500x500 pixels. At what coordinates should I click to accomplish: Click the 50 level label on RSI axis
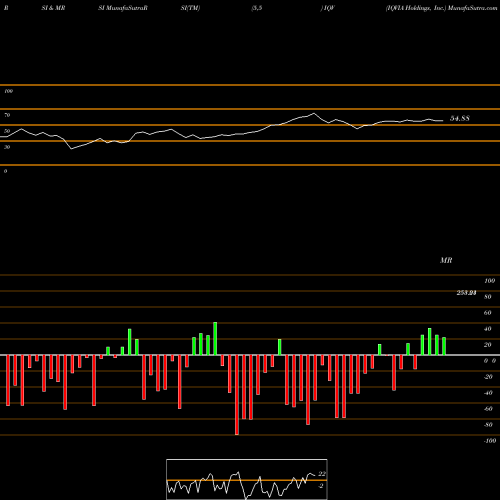click(x=7, y=131)
